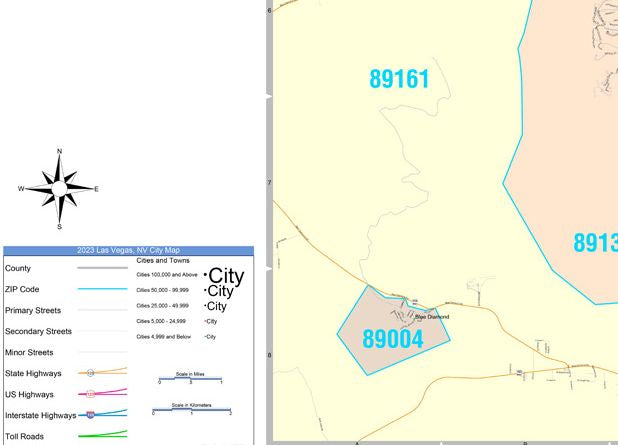This screenshot has width=618, height=445.
Task: Click the Cities 100,000 and Above sample
Action: click(225, 276)
